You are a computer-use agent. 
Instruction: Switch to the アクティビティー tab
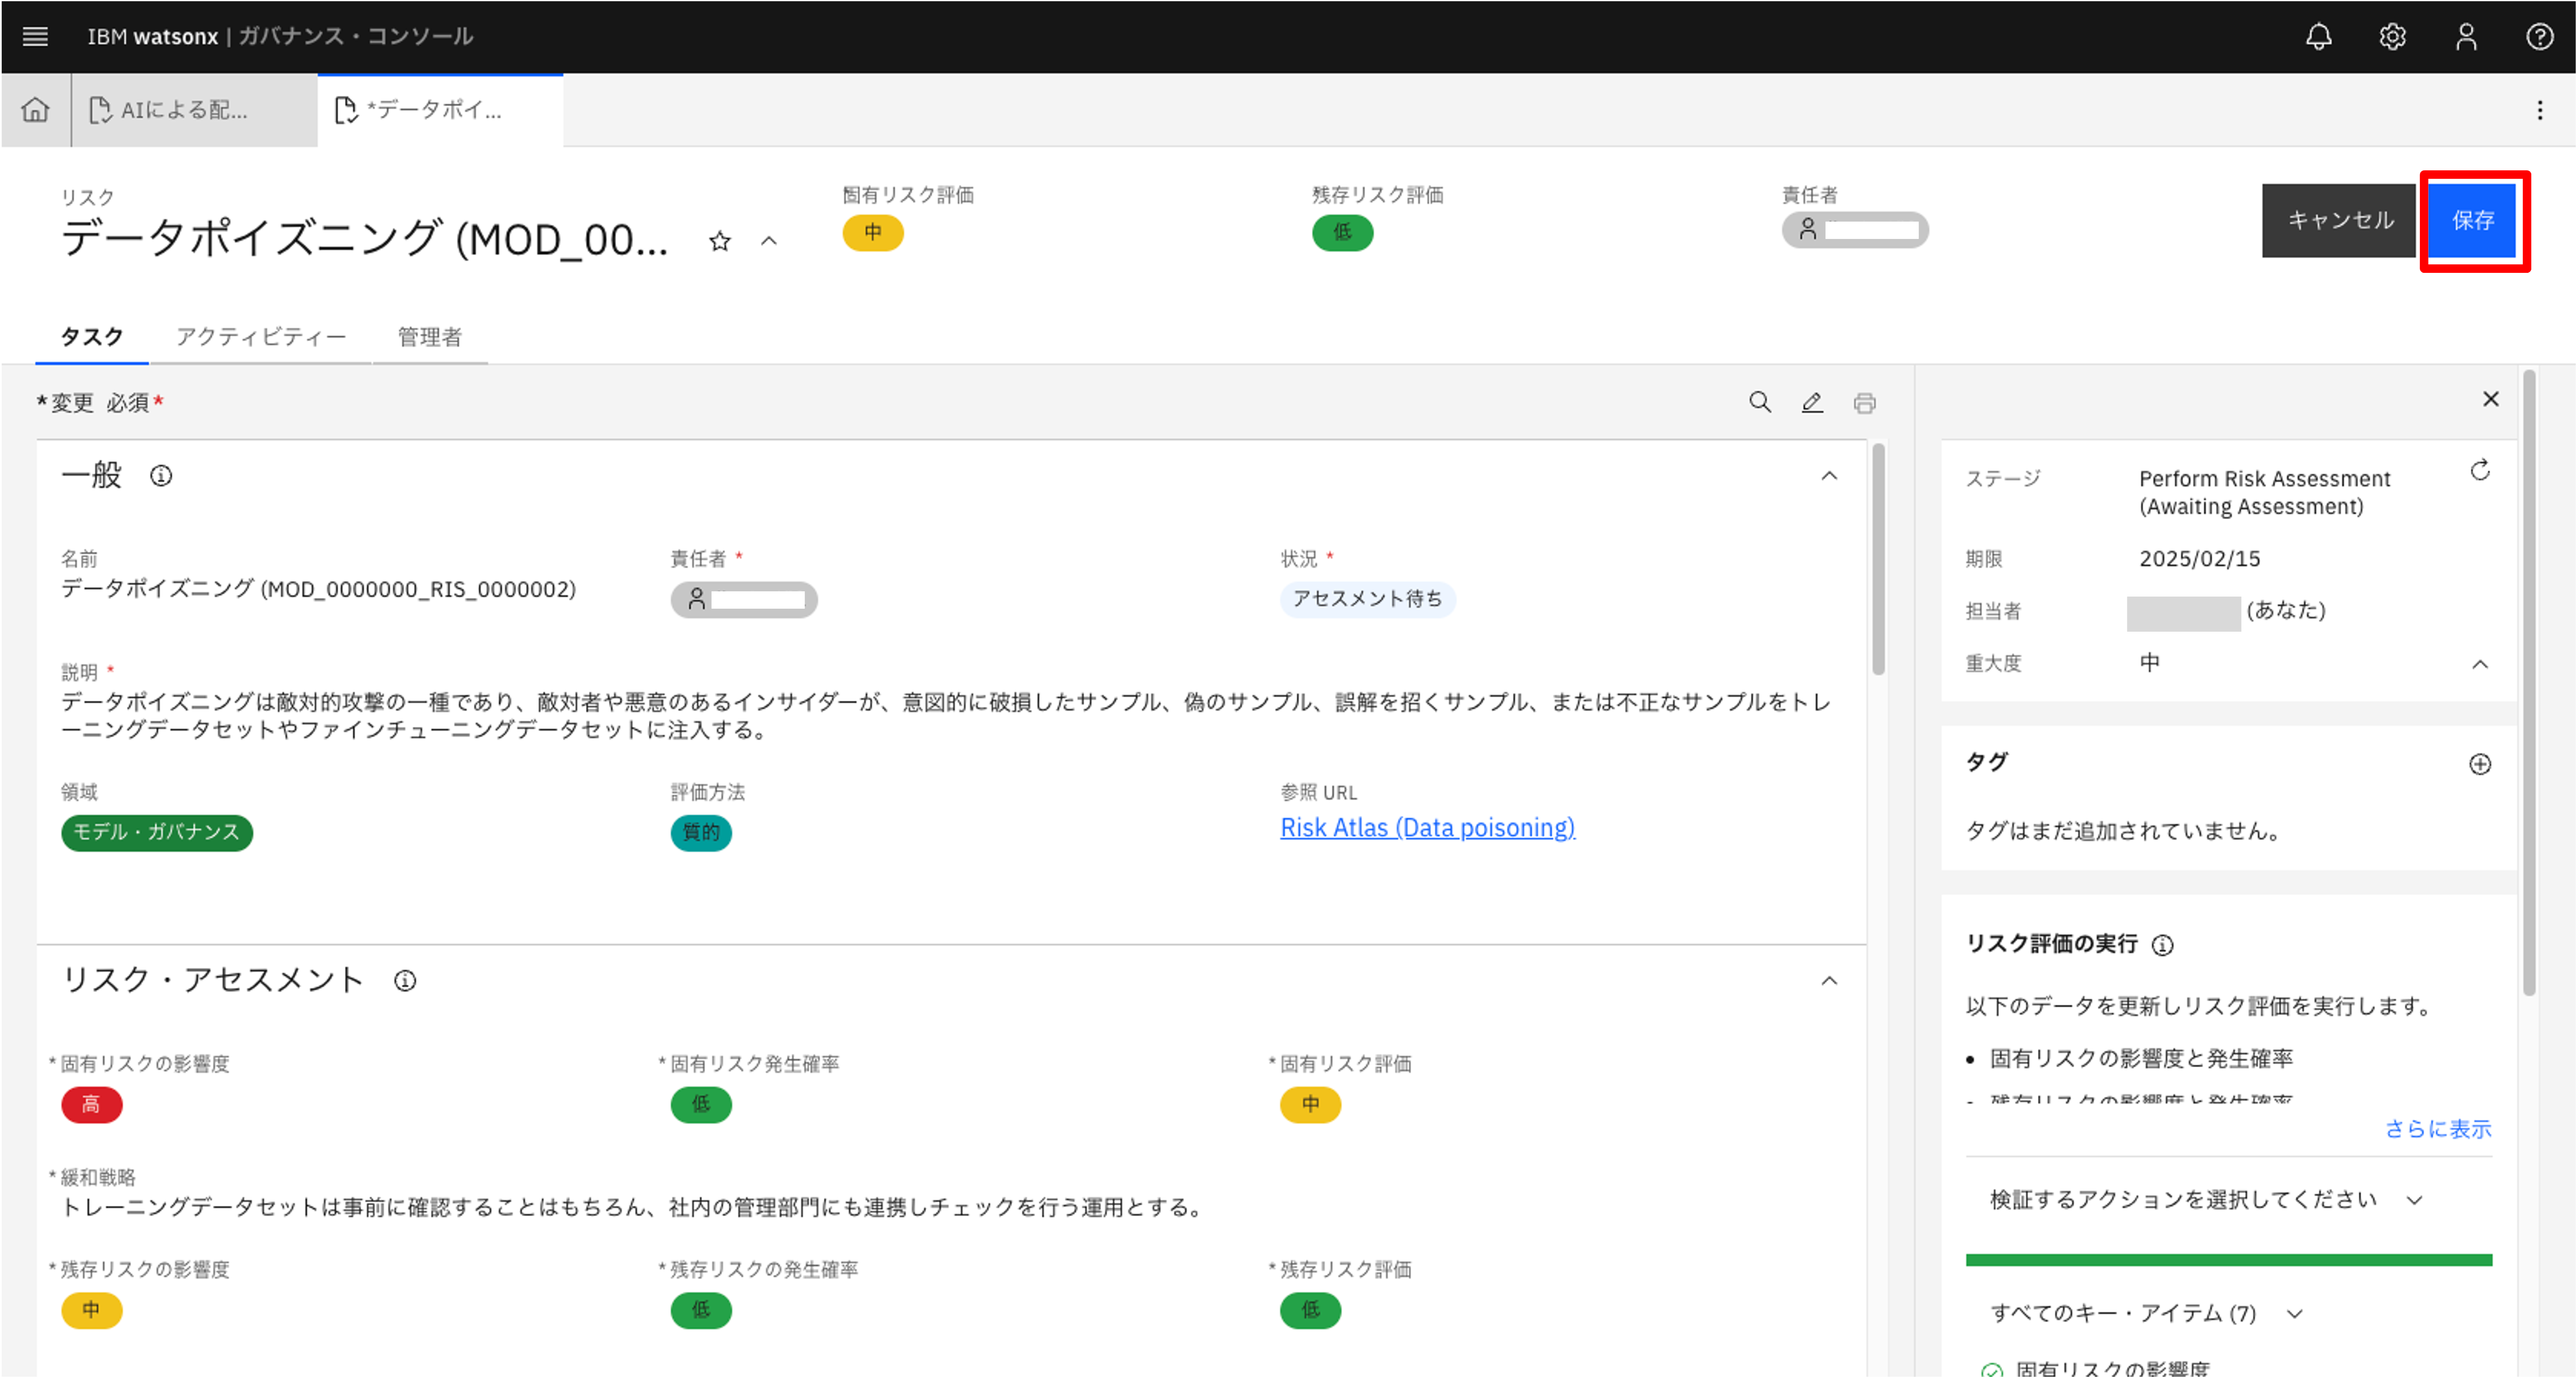coord(261,337)
